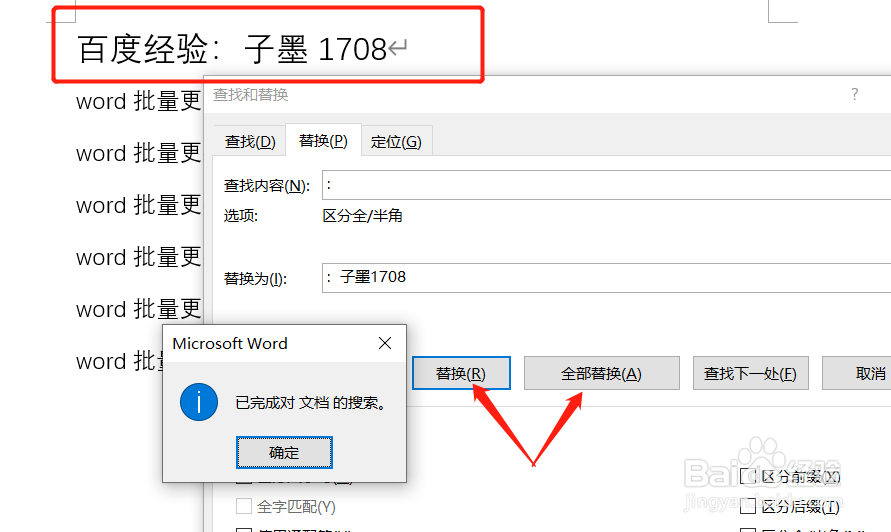Click the 替换(R) button

click(461, 373)
